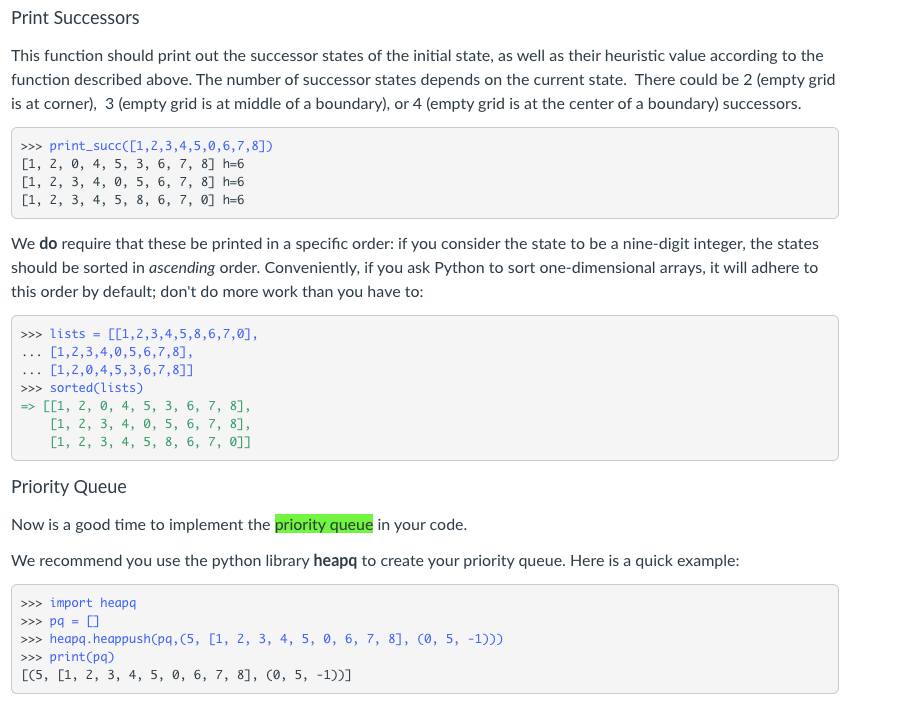Click the heapq.heappush code line
The image size is (903, 705).
pyautogui.click(x=262, y=639)
